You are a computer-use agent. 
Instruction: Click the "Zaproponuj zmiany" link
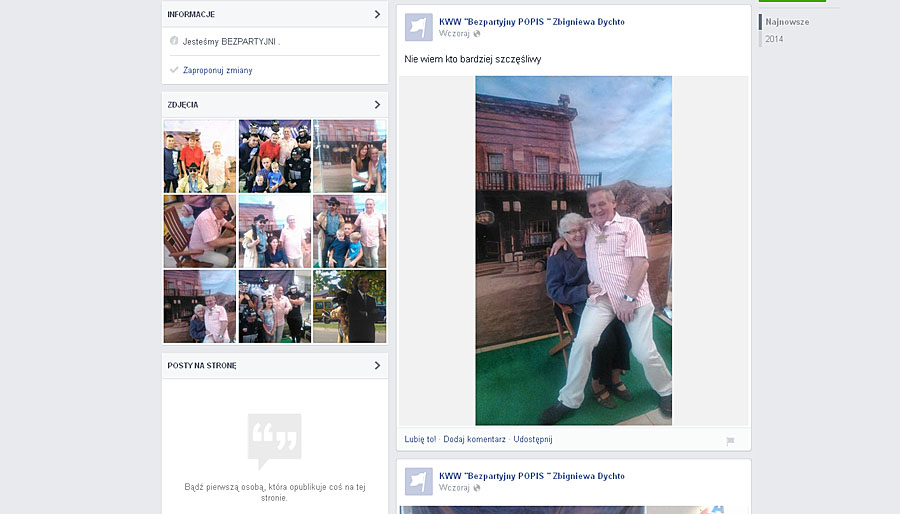click(217, 70)
